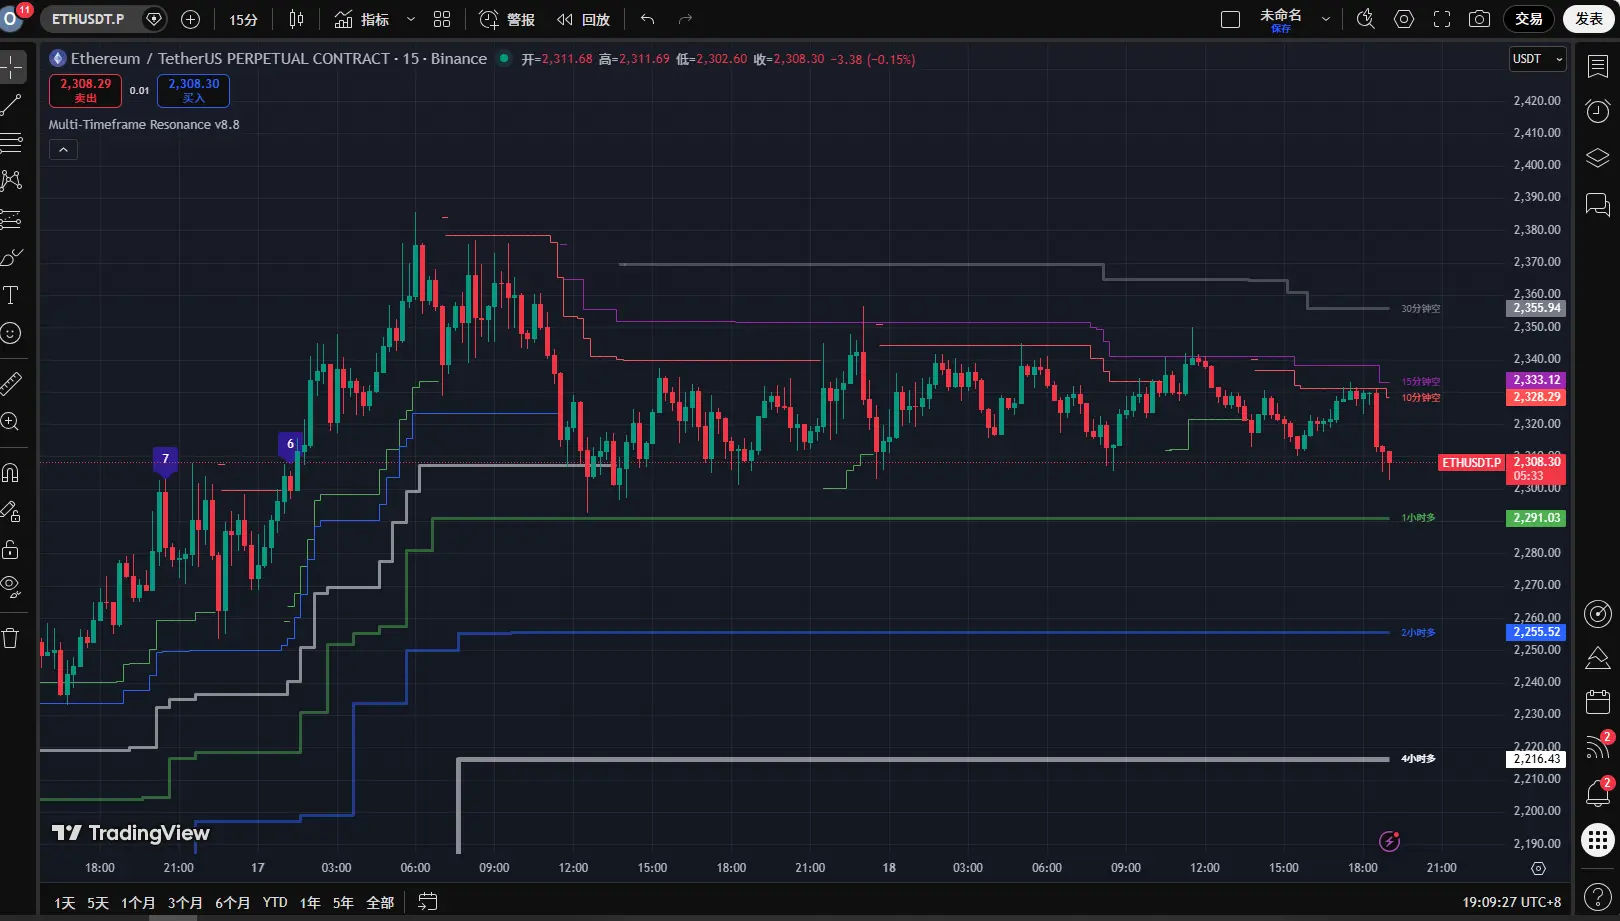The image size is (1620, 921).
Task: Click the 未命名 layout save button
Action: click(1281, 19)
